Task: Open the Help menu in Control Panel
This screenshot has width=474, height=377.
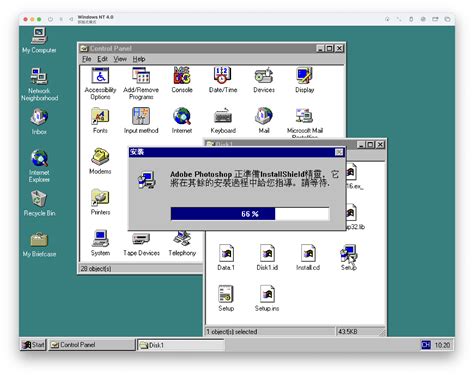Action: pos(139,59)
